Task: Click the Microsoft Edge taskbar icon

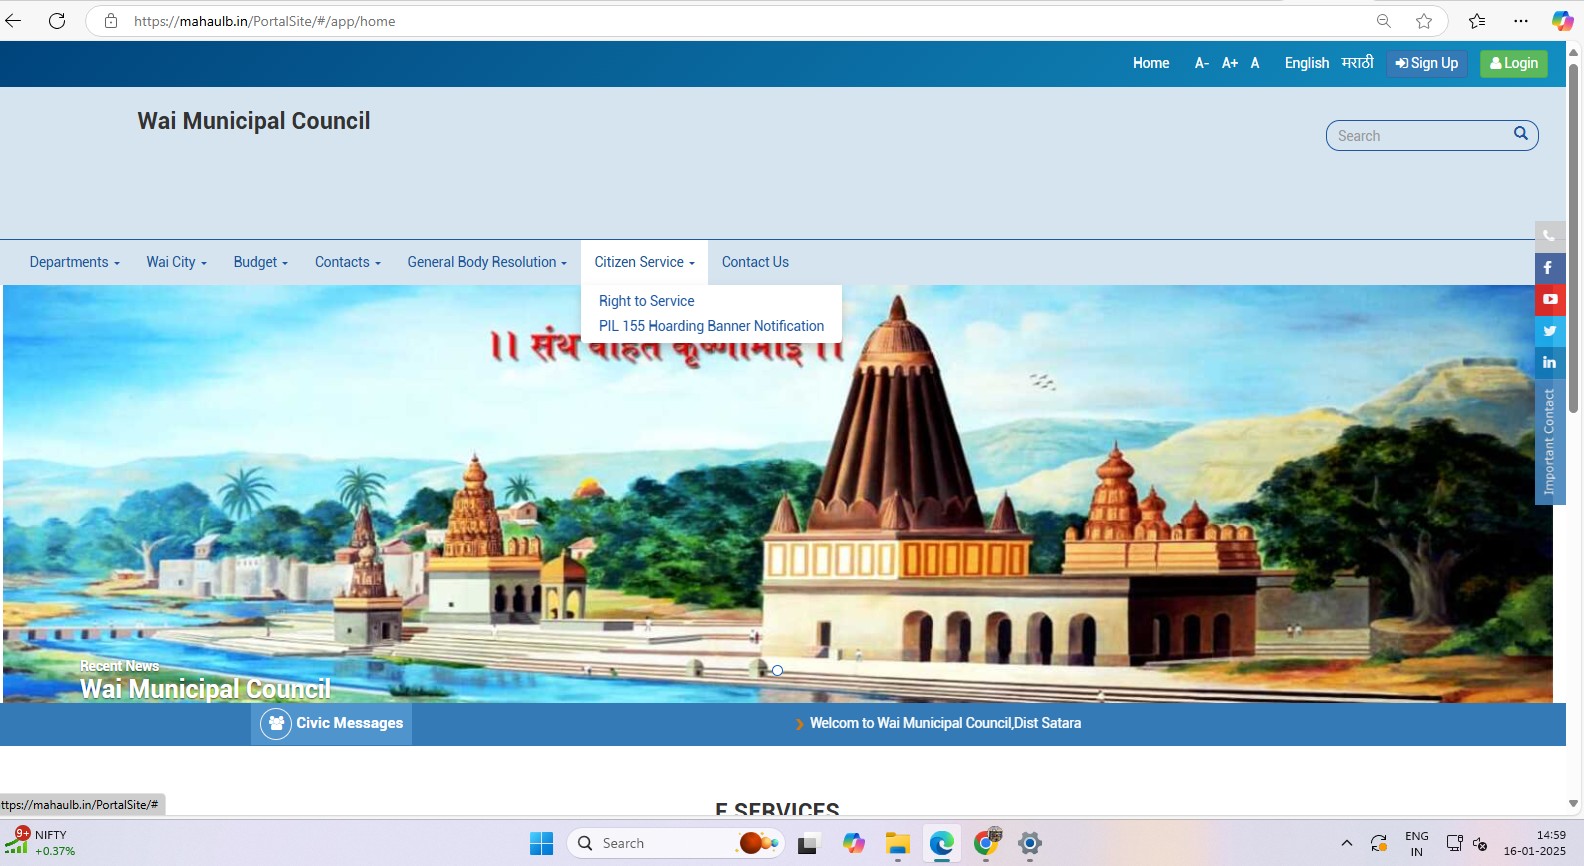Action: coord(941,844)
